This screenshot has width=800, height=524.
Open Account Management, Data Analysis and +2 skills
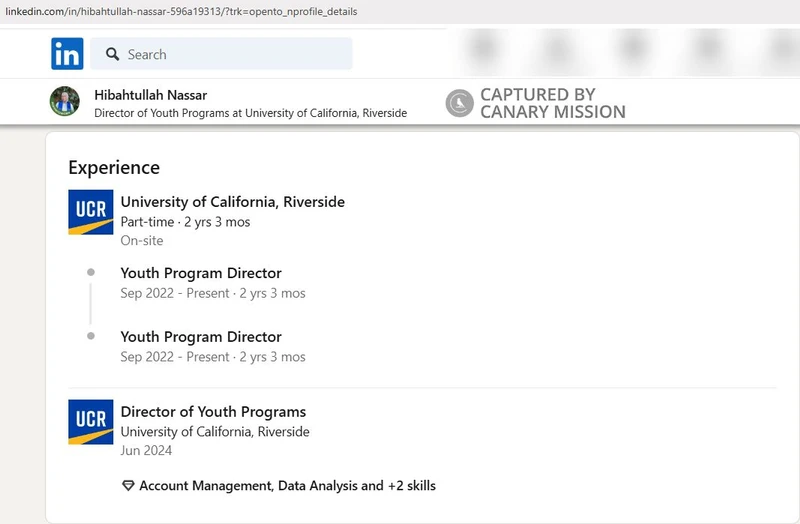(x=287, y=486)
